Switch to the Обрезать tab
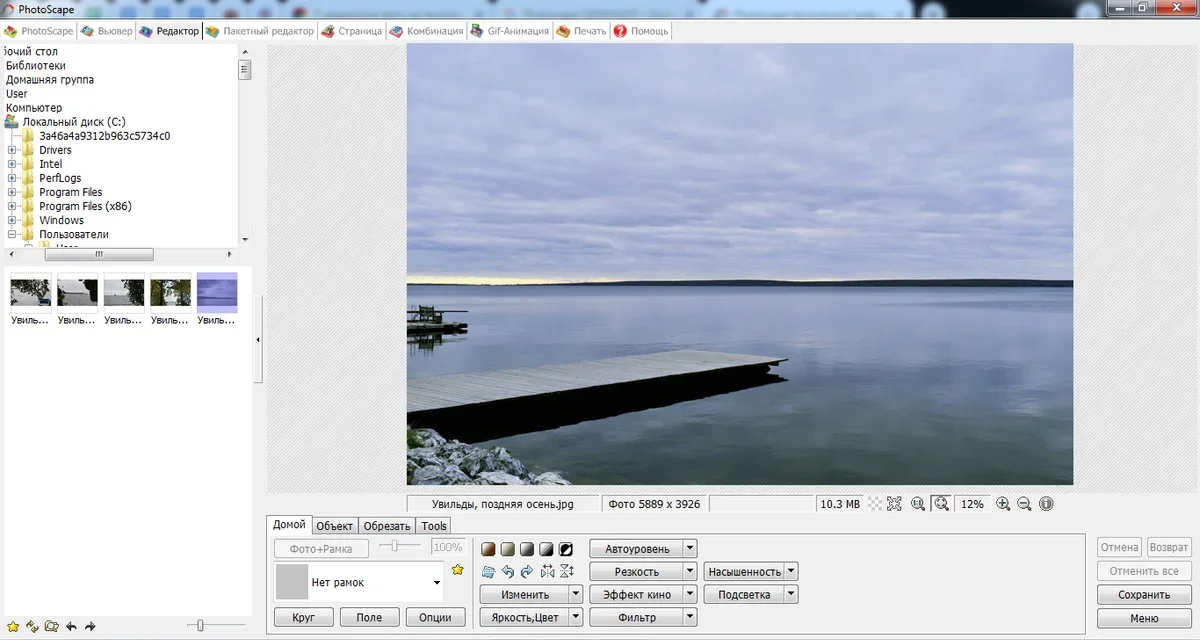 pyautogui.click(x=387, y=526)
